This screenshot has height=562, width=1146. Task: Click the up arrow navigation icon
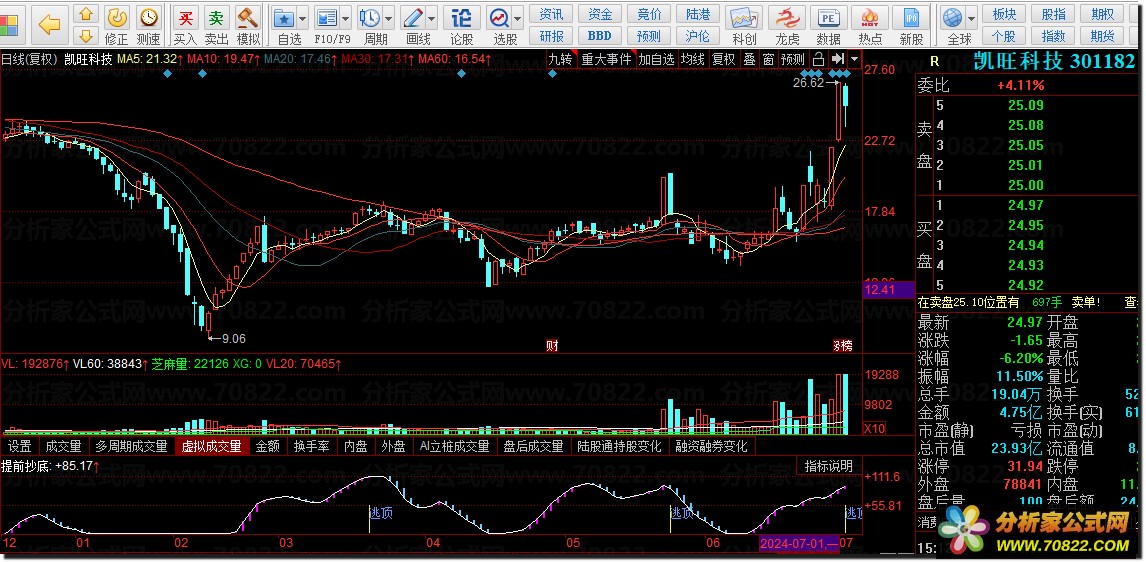tap(86, 14)
